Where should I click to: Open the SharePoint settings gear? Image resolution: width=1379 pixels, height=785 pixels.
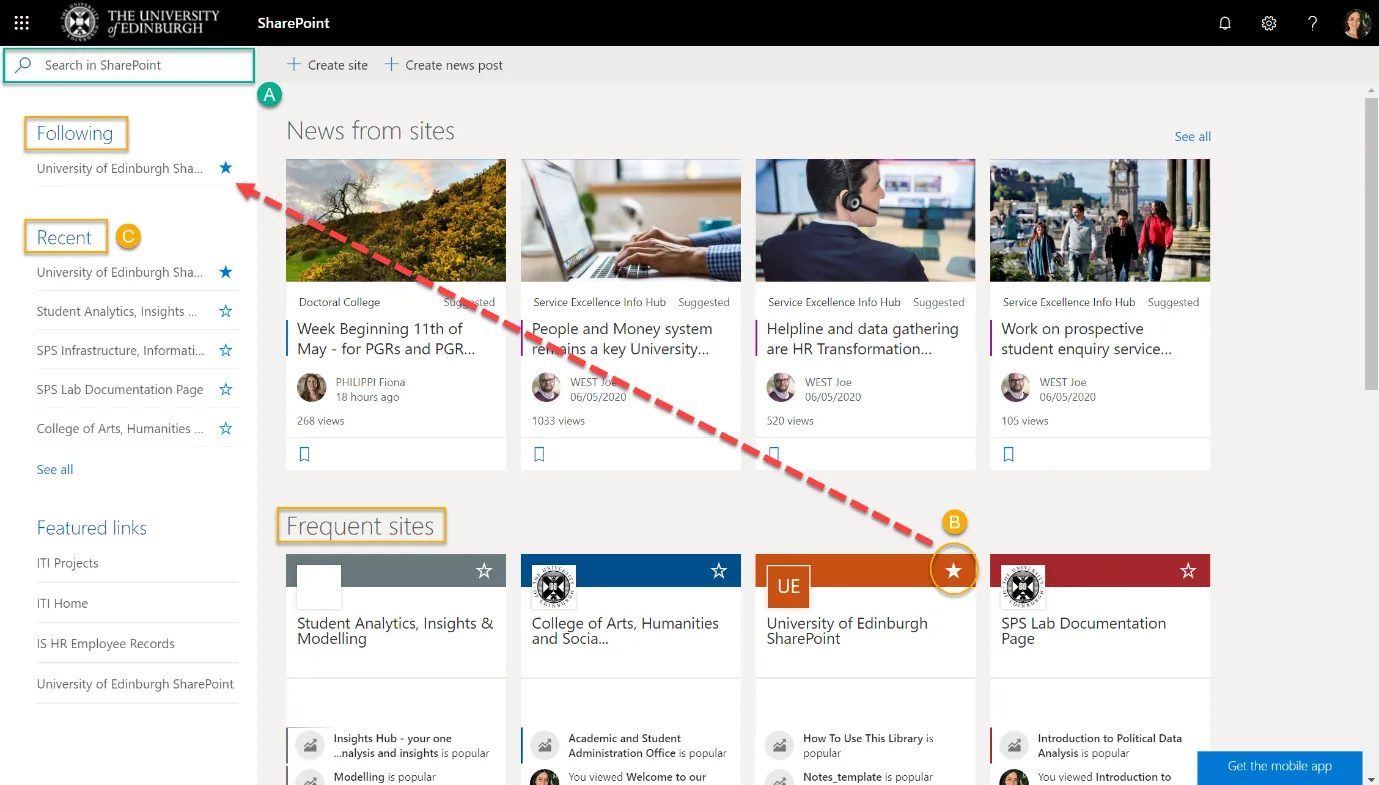(1268, 22)
